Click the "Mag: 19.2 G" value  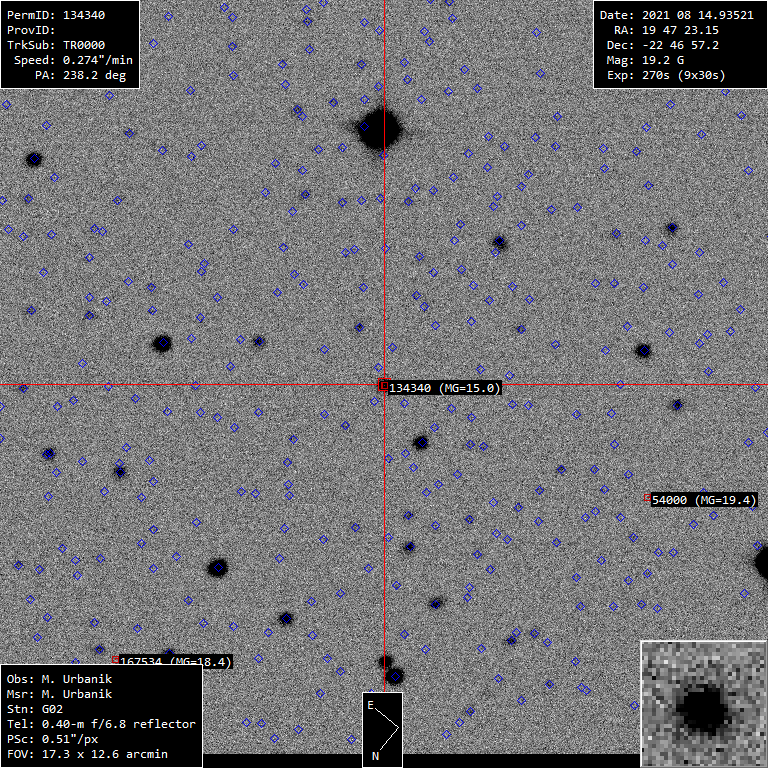[645, 60]
